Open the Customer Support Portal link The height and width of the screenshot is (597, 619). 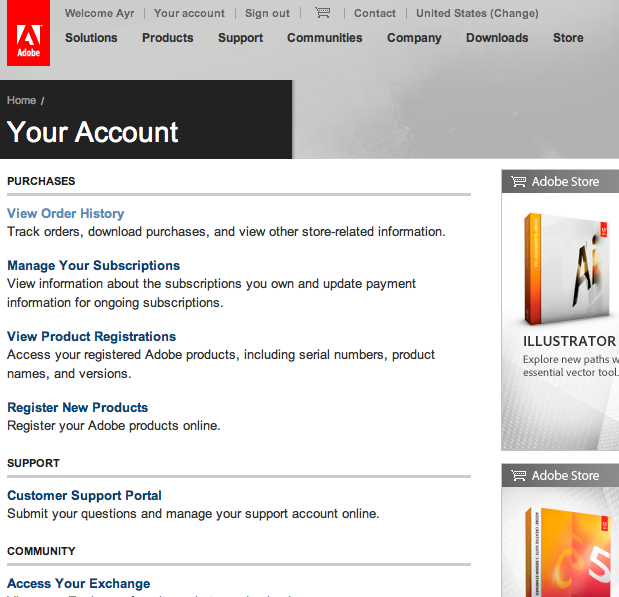pyautogui.click(x=84, y=496)
